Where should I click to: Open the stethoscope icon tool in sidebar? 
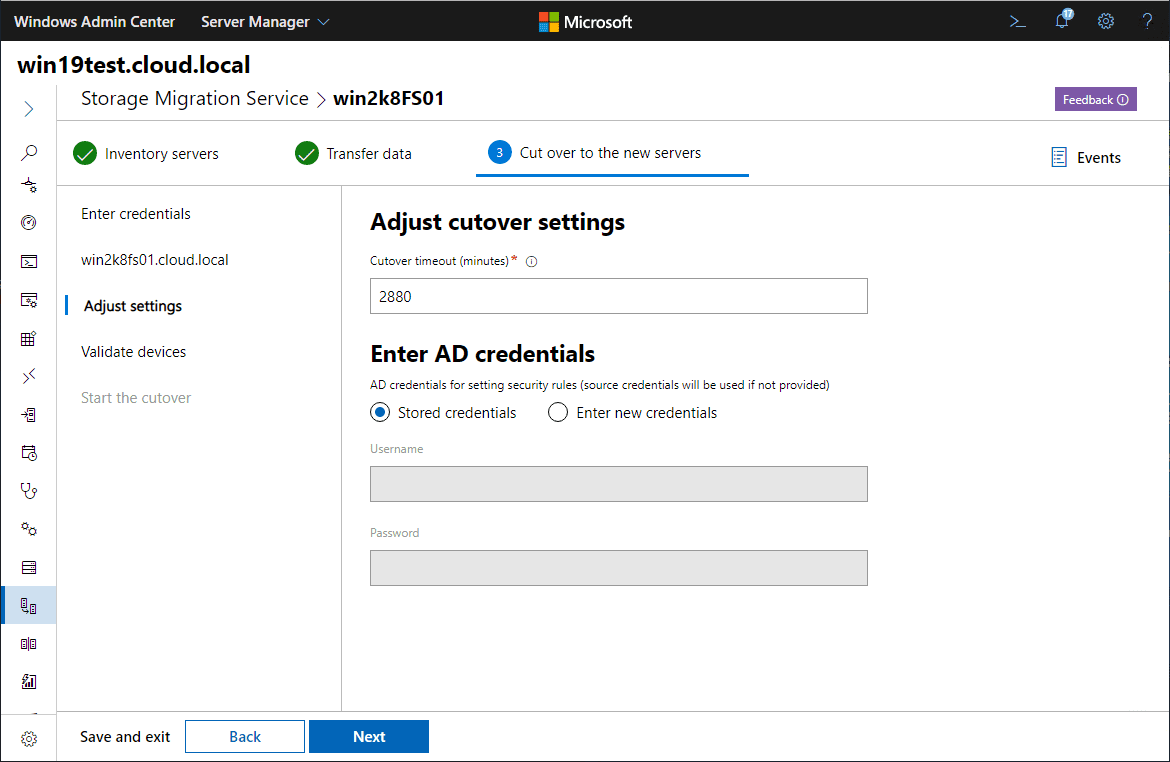(29, 491)
